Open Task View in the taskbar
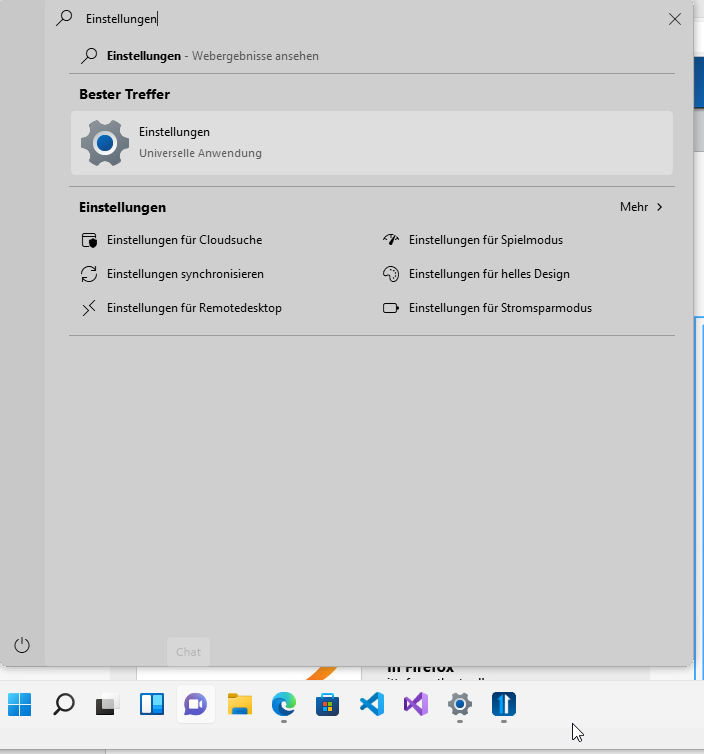Image resolution: width=704 pixels, height=754 pixels. coord(108,704)
